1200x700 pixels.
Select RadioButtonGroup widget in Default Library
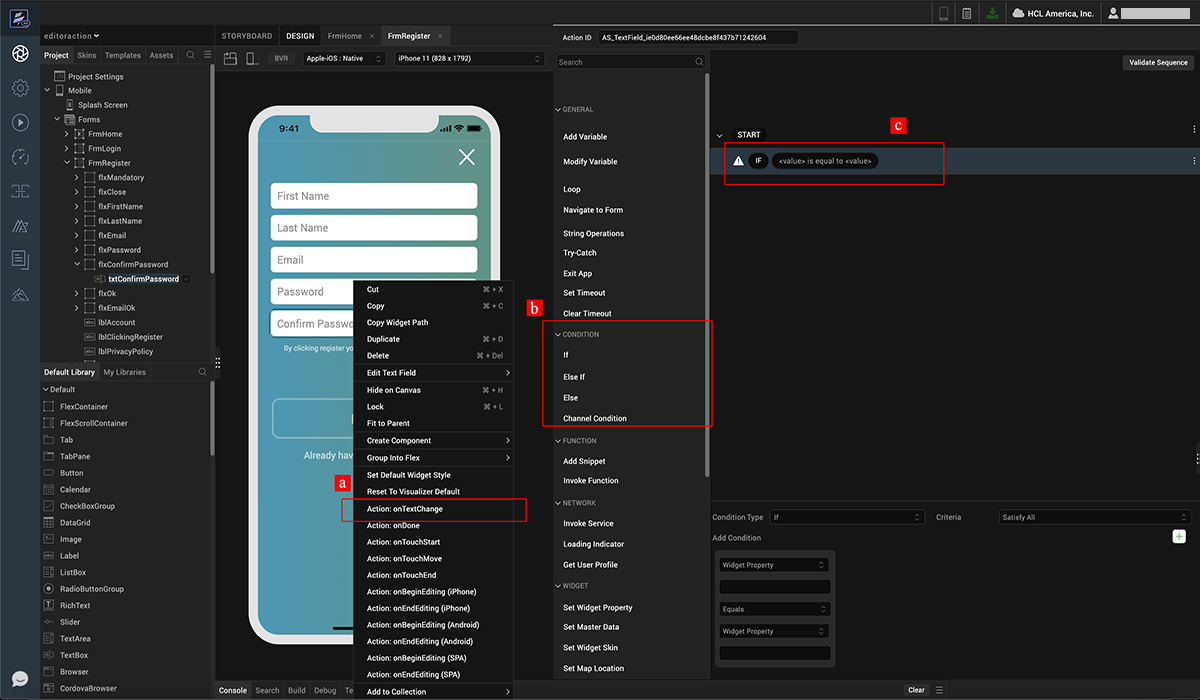tap(91, 589)
